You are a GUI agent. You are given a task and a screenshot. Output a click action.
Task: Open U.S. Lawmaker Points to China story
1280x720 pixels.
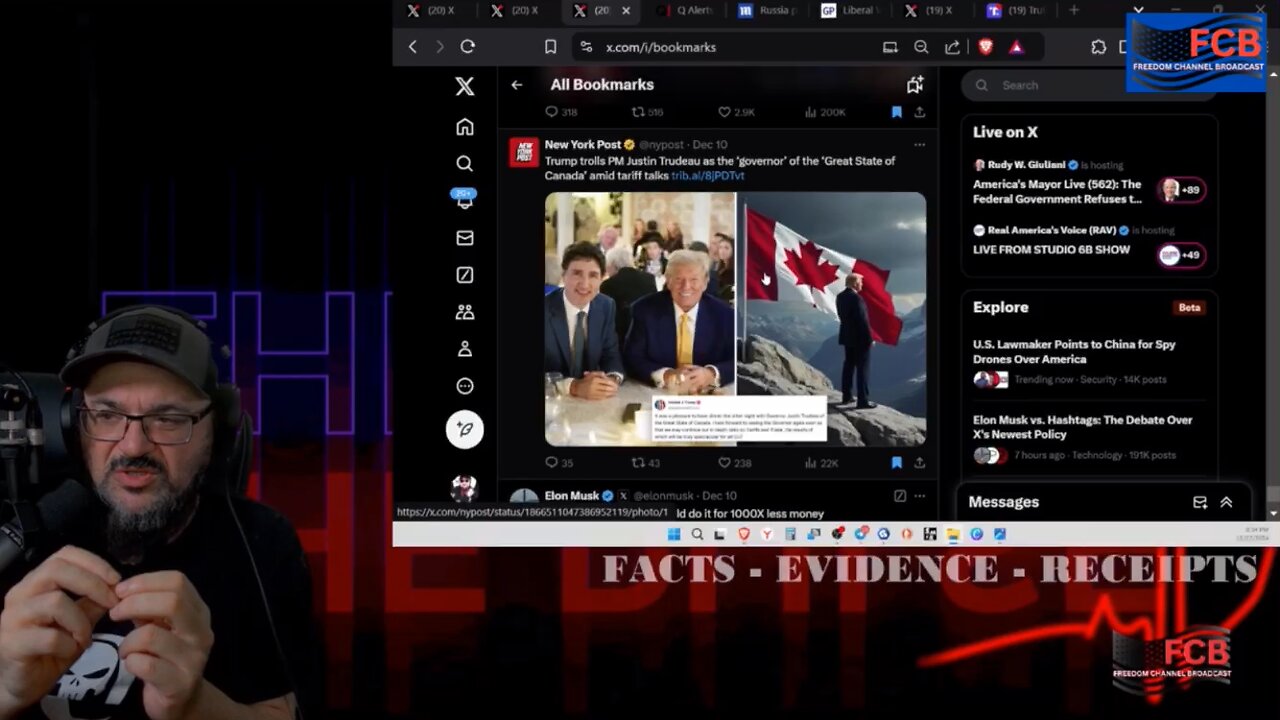pos(1089,361)
